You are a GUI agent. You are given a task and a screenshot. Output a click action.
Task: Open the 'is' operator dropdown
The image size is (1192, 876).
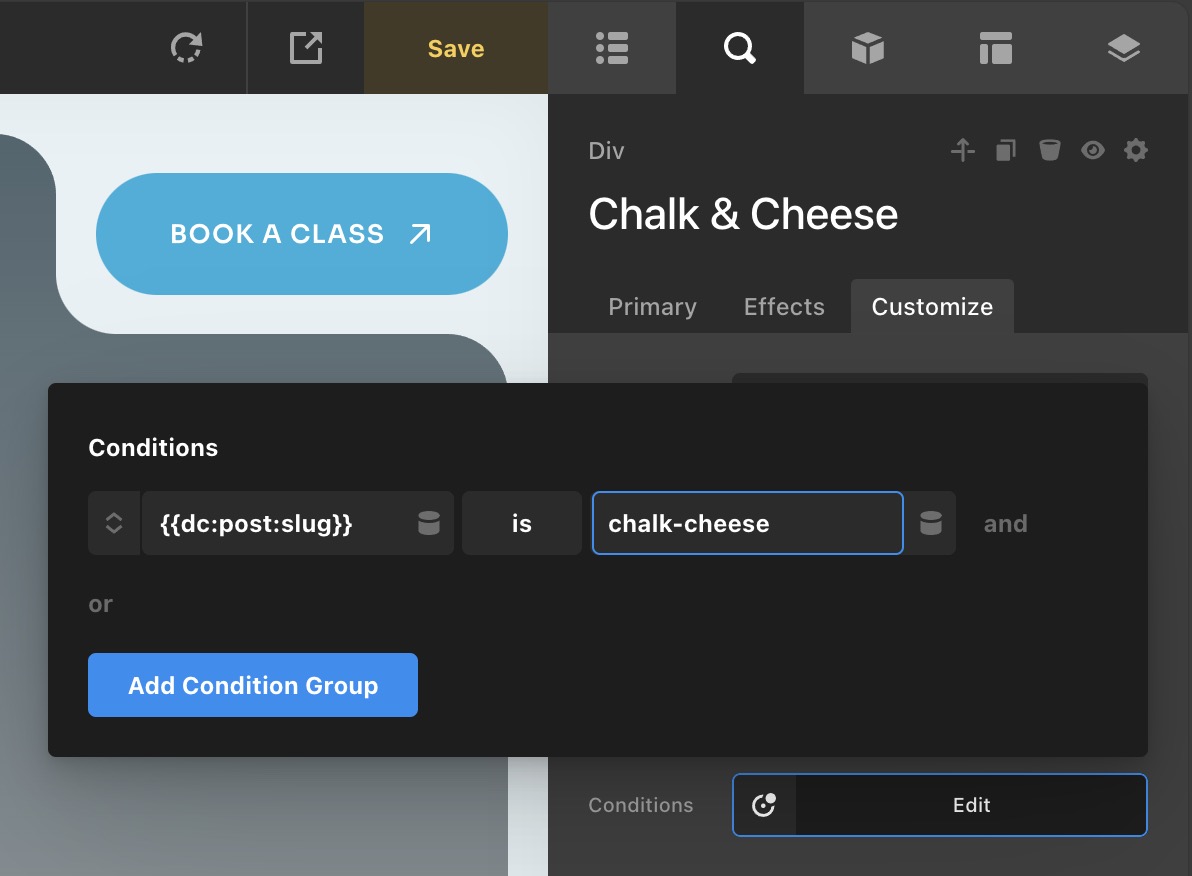[522, 523]
